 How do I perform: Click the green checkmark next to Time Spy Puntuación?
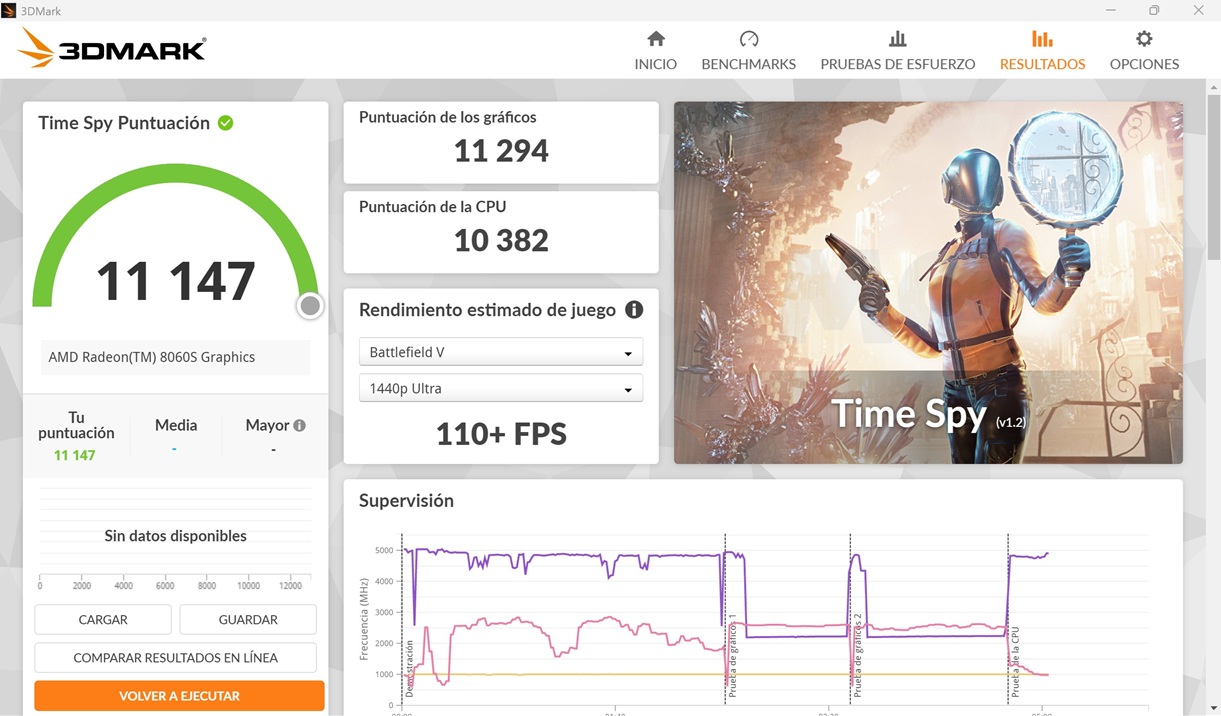(x=225, y=122)
